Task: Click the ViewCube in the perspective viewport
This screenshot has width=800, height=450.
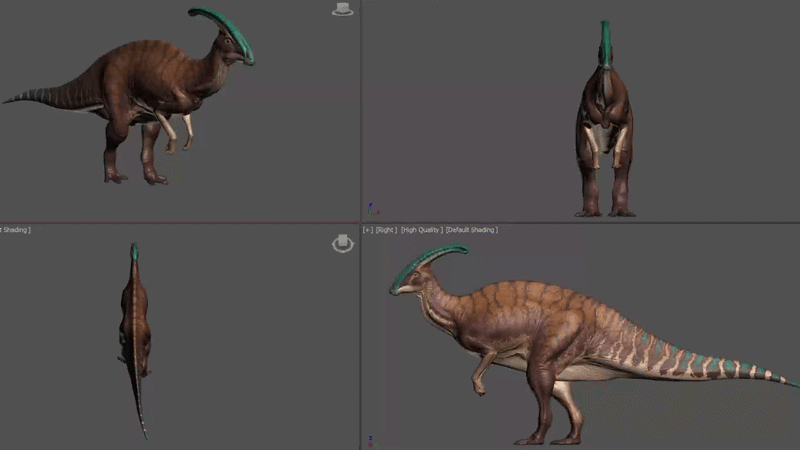Action: 342,9
